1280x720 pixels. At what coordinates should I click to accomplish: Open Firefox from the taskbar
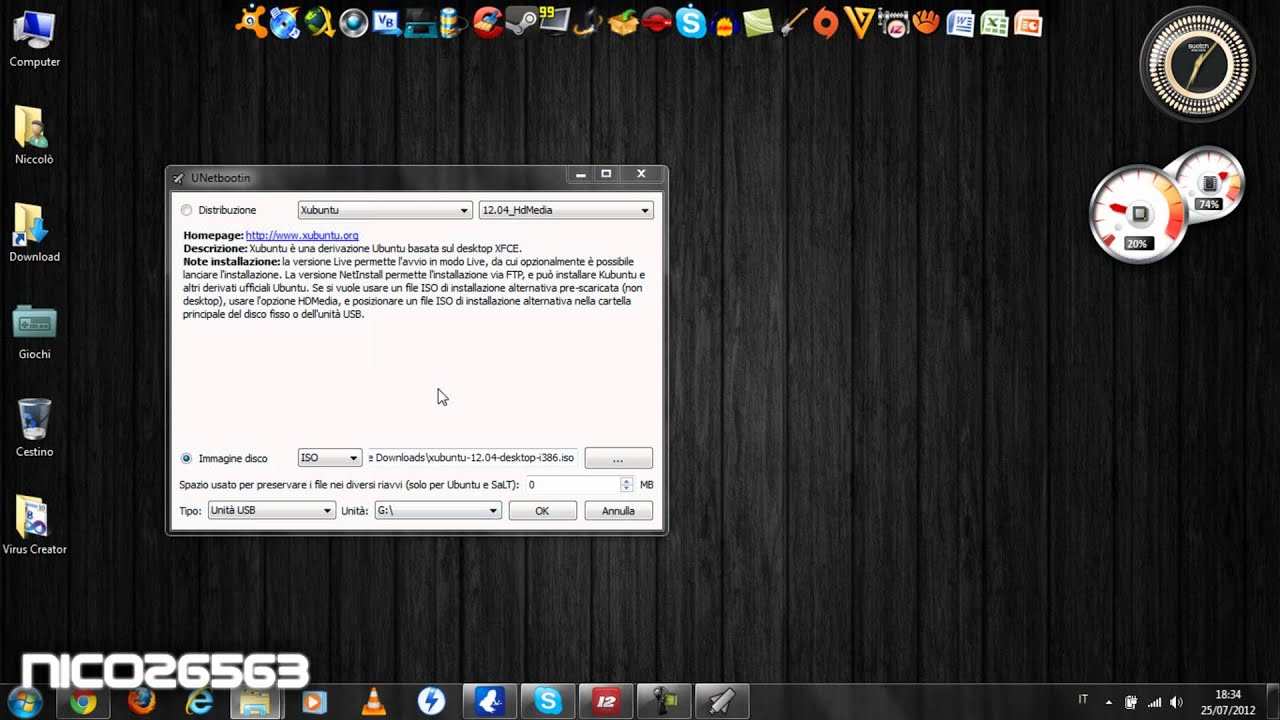click(x=141, y=702)
